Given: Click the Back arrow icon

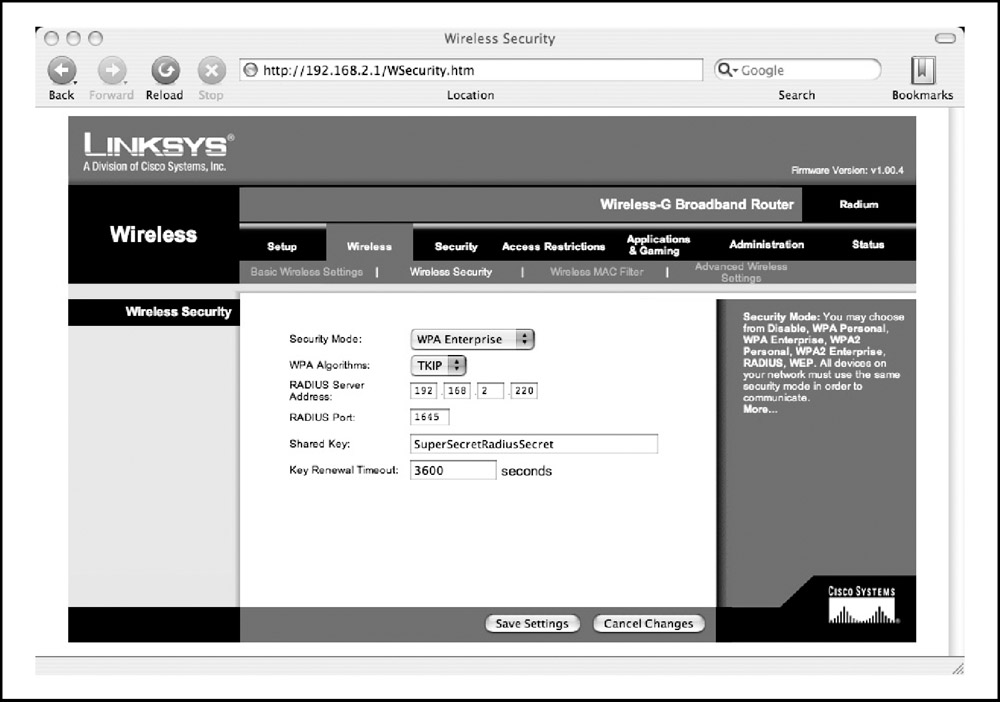Looking at the screenshot, I should (x=62, y=70).
